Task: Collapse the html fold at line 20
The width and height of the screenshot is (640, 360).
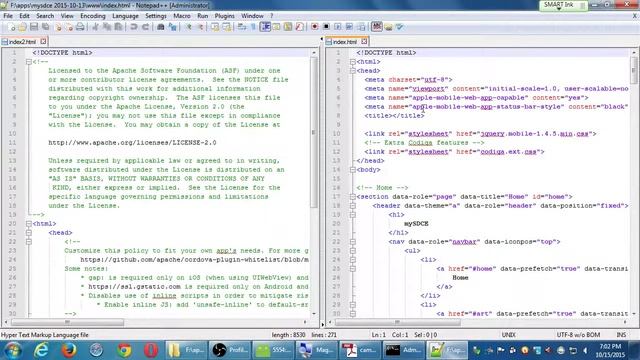Action: (x=29, y=224)
